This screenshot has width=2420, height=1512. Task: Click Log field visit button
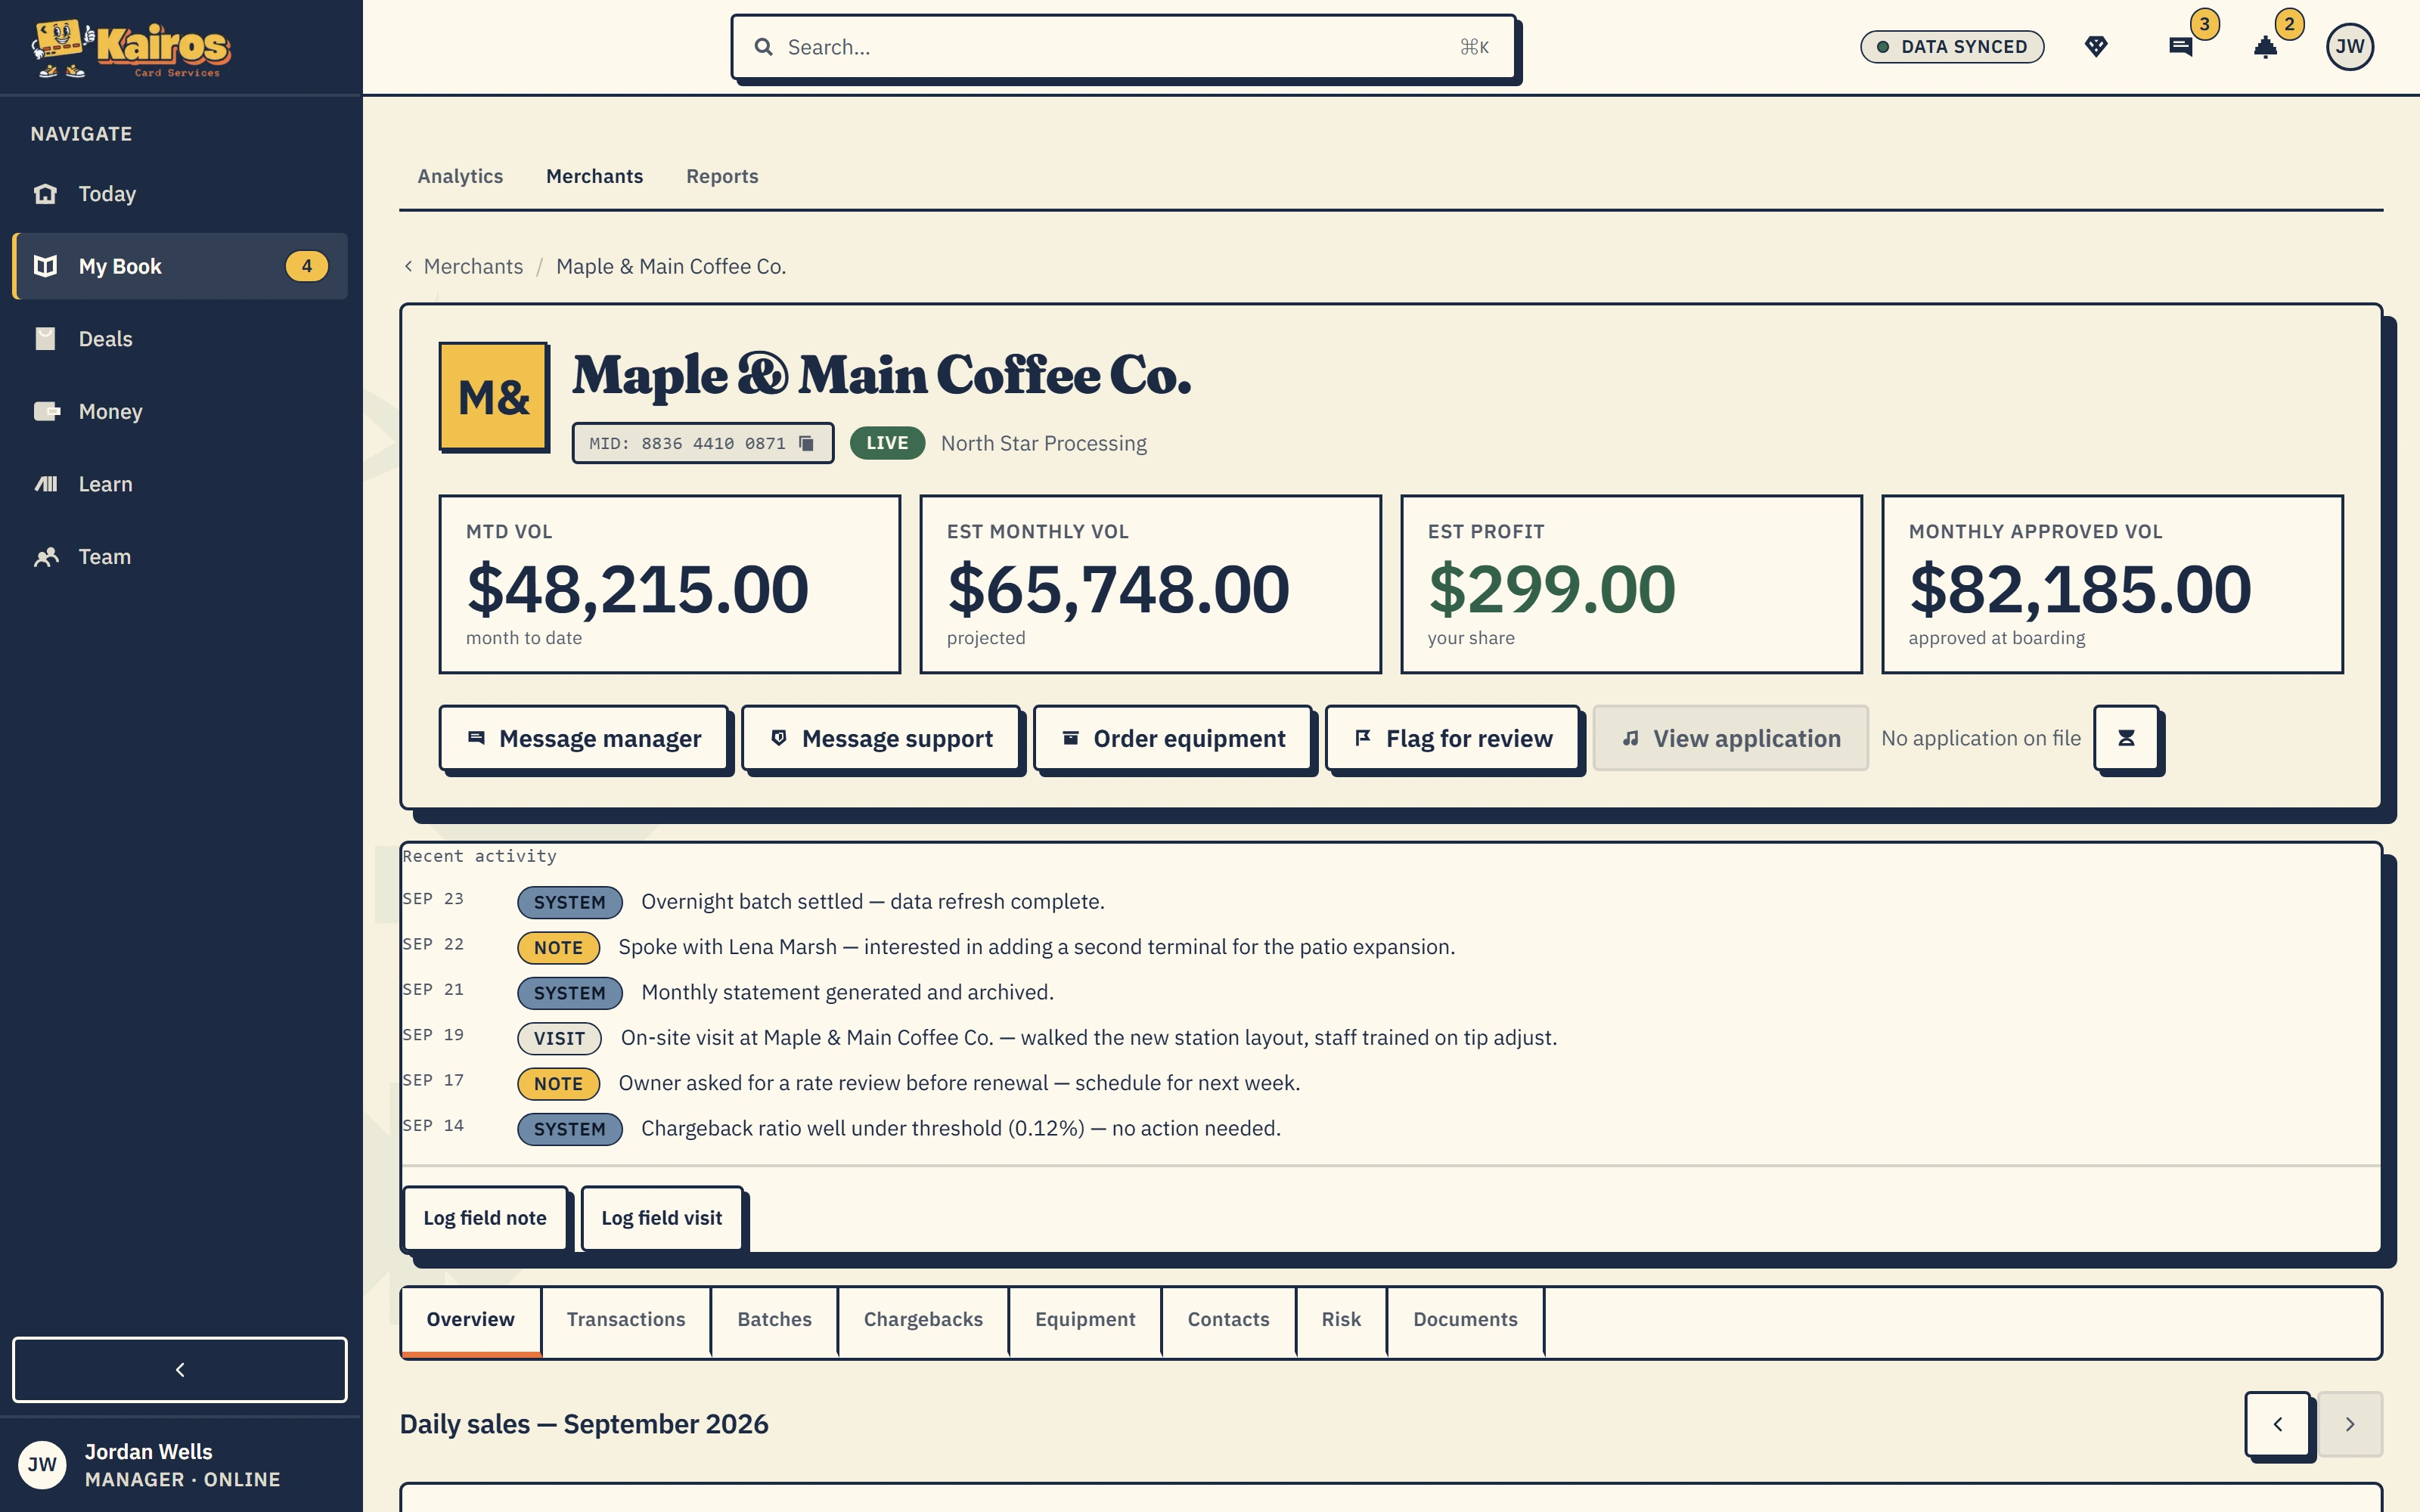point(662,1218)
